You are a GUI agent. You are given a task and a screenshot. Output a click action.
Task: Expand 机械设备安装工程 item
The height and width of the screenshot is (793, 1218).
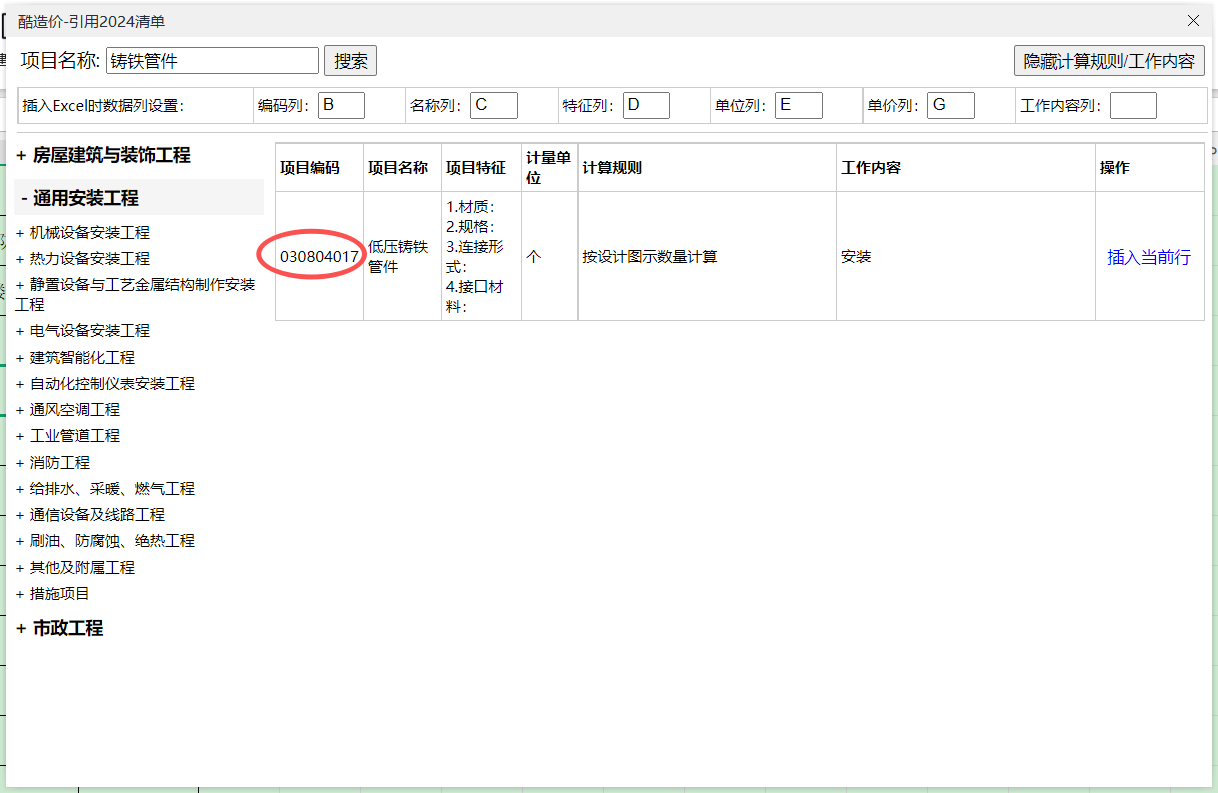(83, 232)
